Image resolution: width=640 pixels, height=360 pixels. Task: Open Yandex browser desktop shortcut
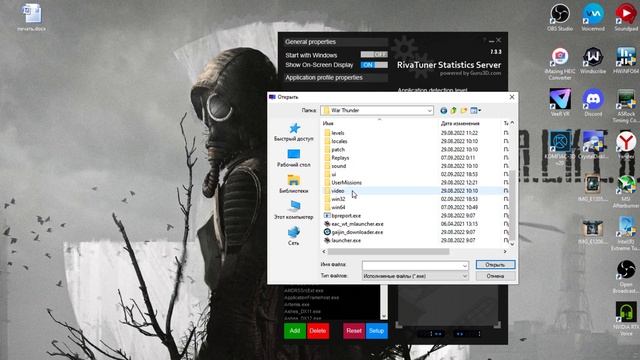pos(626,145)
